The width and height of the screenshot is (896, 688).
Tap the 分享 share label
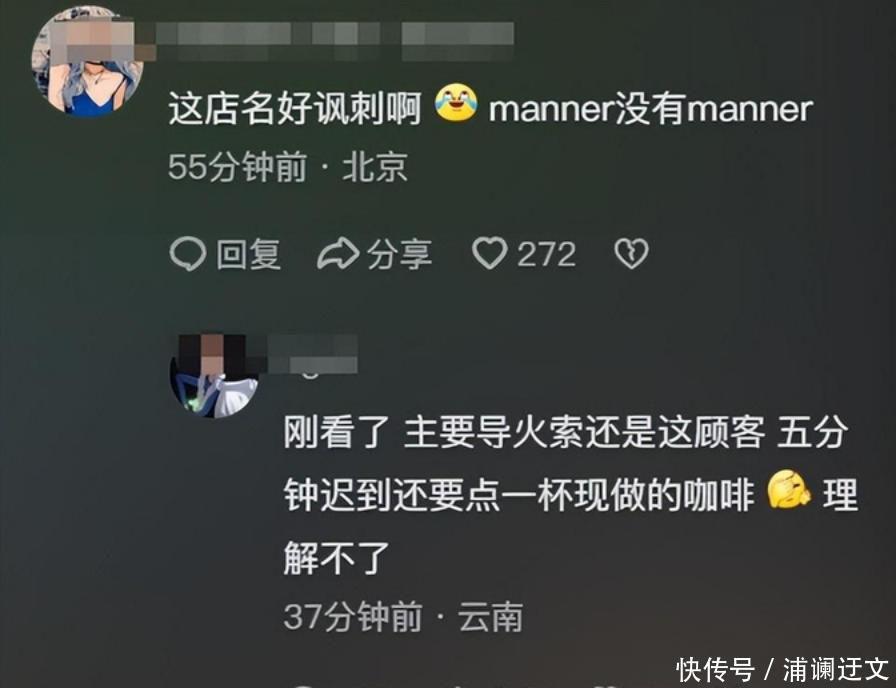[399, 254]
